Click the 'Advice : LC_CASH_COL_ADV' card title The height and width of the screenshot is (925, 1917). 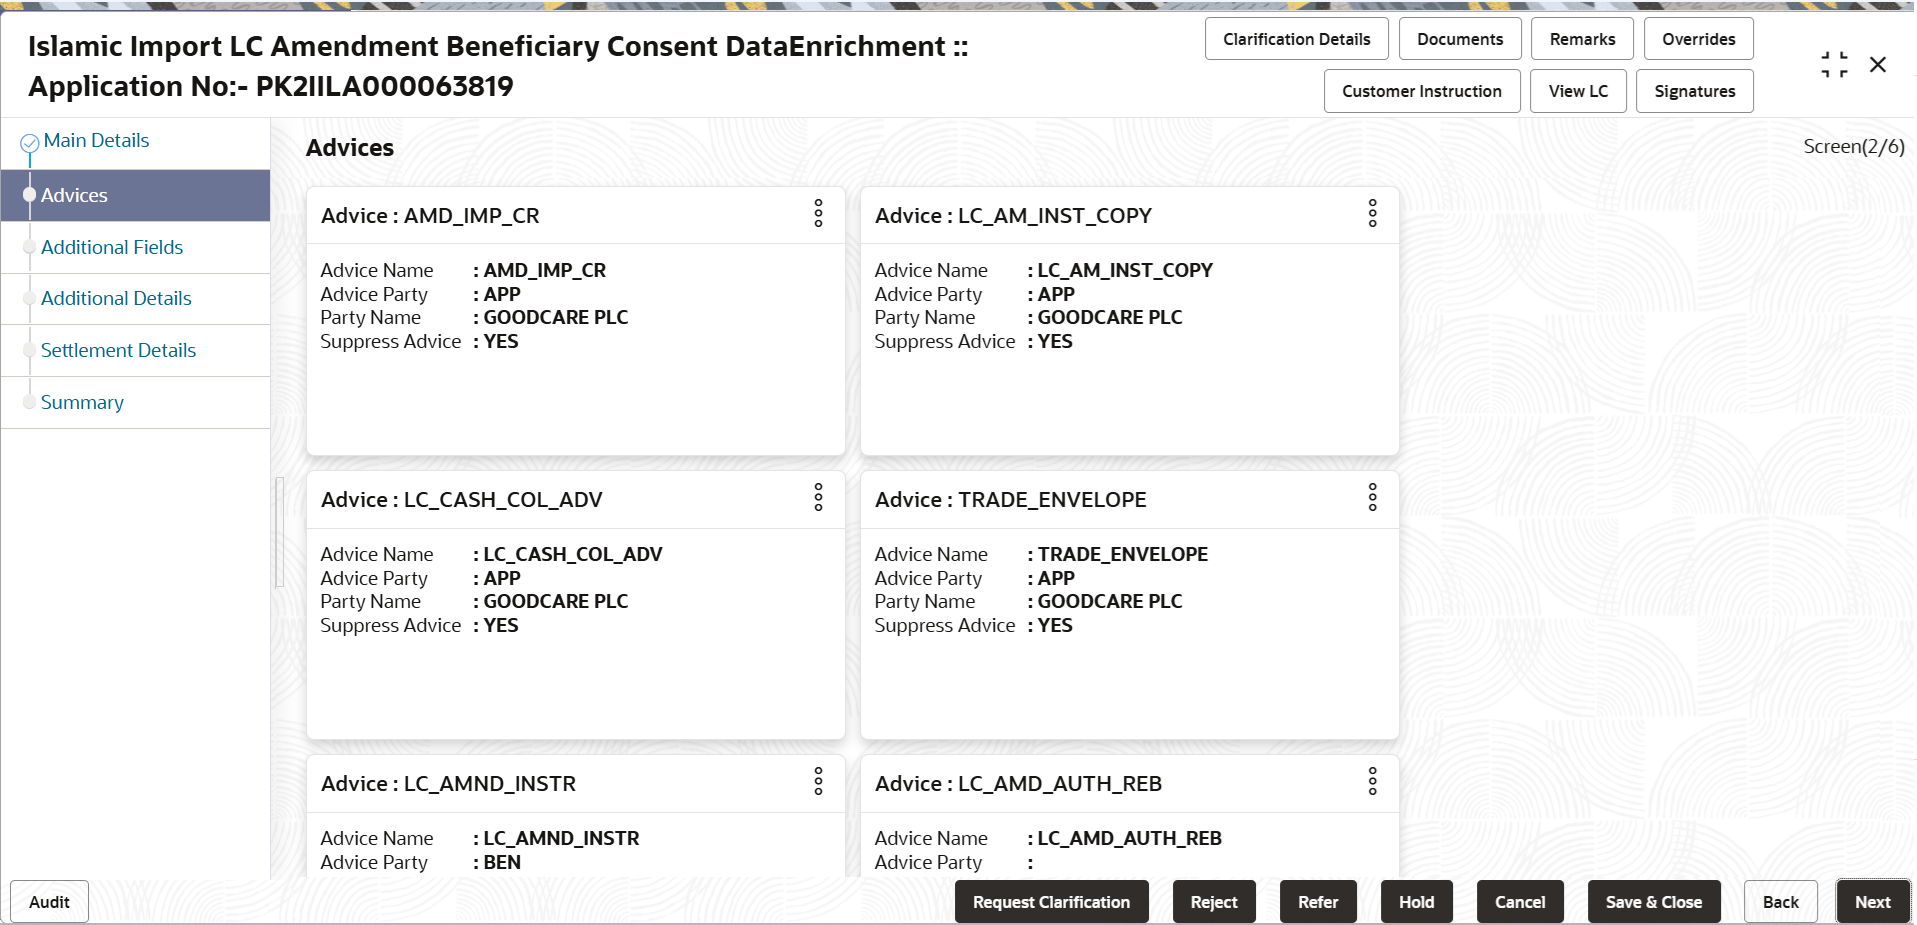tap(461, 500)
